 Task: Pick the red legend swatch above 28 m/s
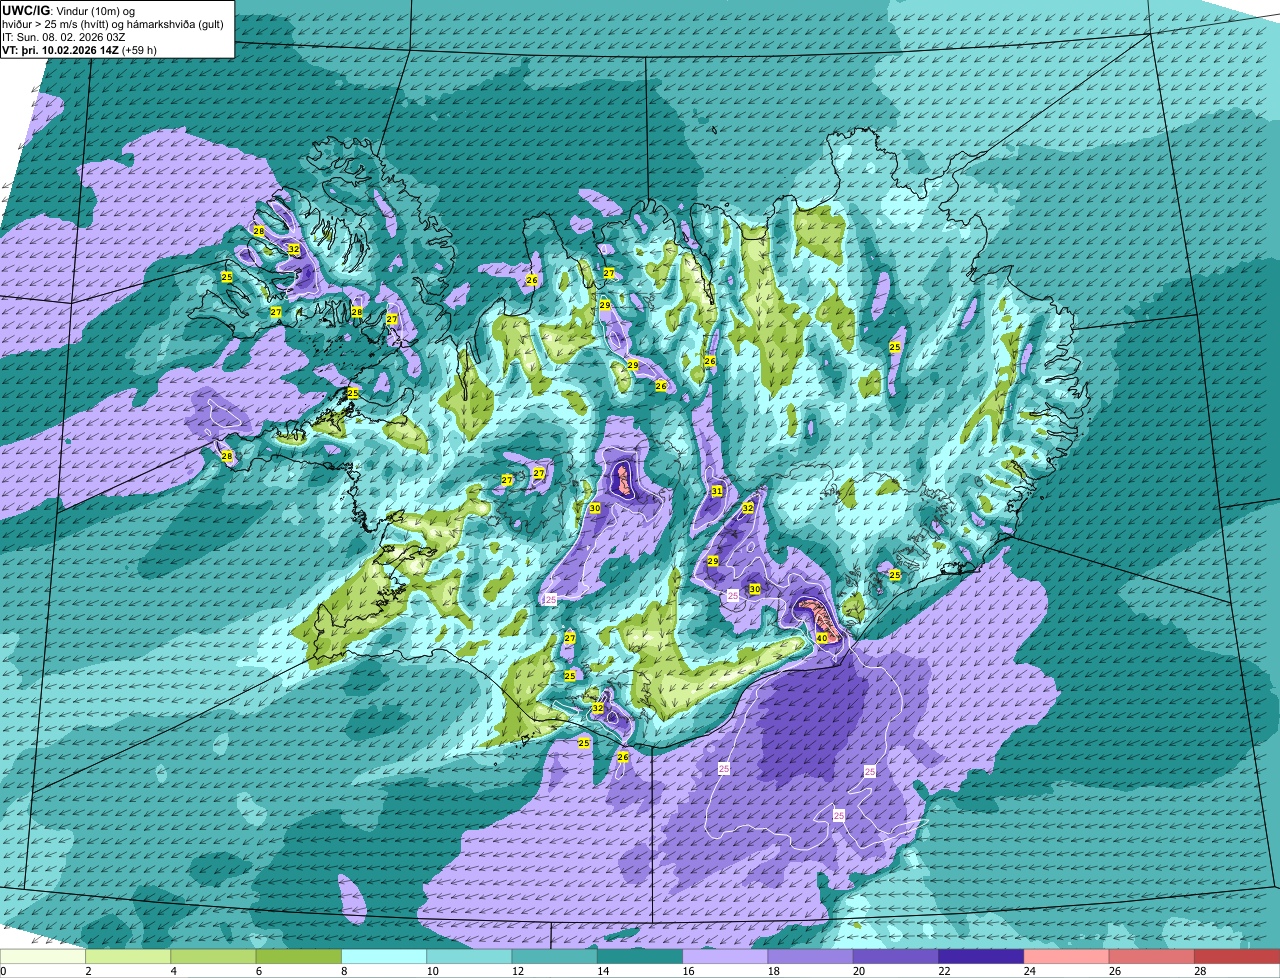click(x=1237, y=957)
